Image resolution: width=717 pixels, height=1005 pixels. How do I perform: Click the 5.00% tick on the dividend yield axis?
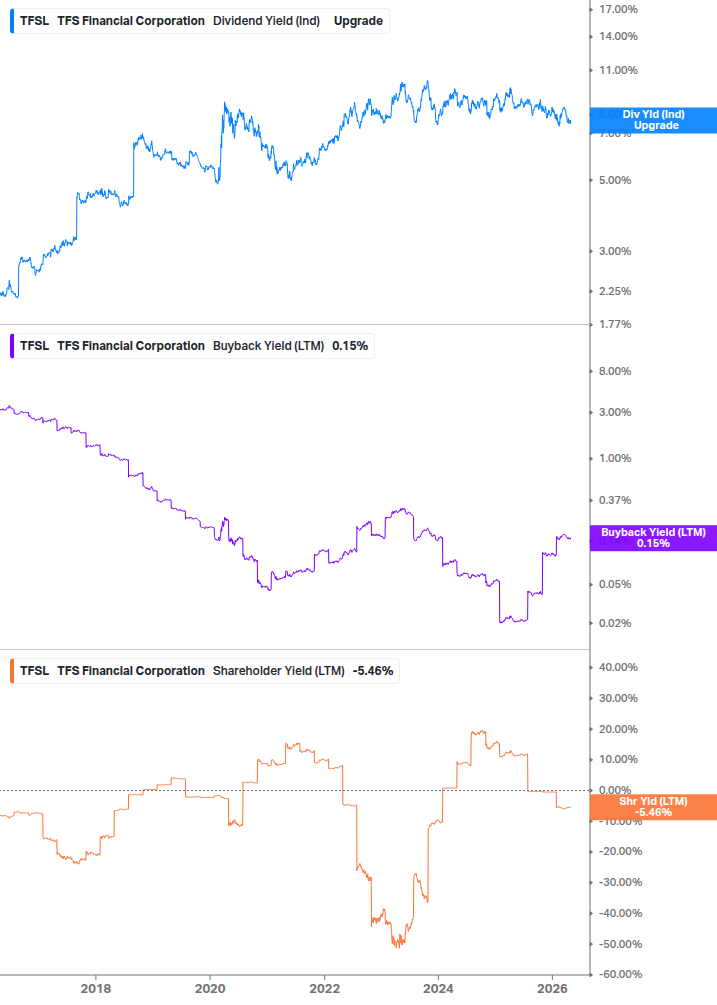(615, 180)
